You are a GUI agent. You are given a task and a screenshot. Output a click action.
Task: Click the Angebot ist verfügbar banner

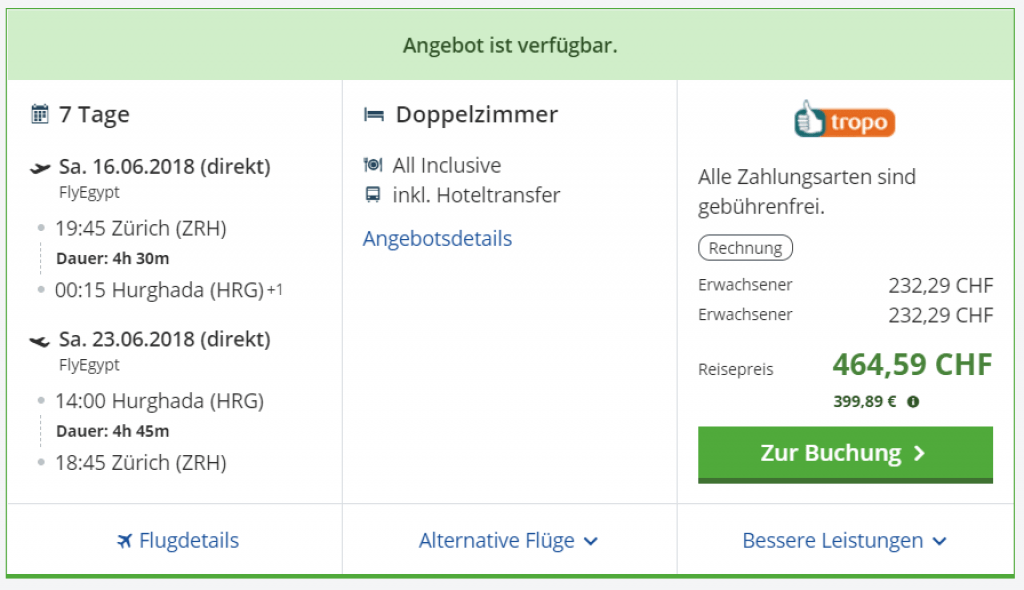click(x=510, y=46)
